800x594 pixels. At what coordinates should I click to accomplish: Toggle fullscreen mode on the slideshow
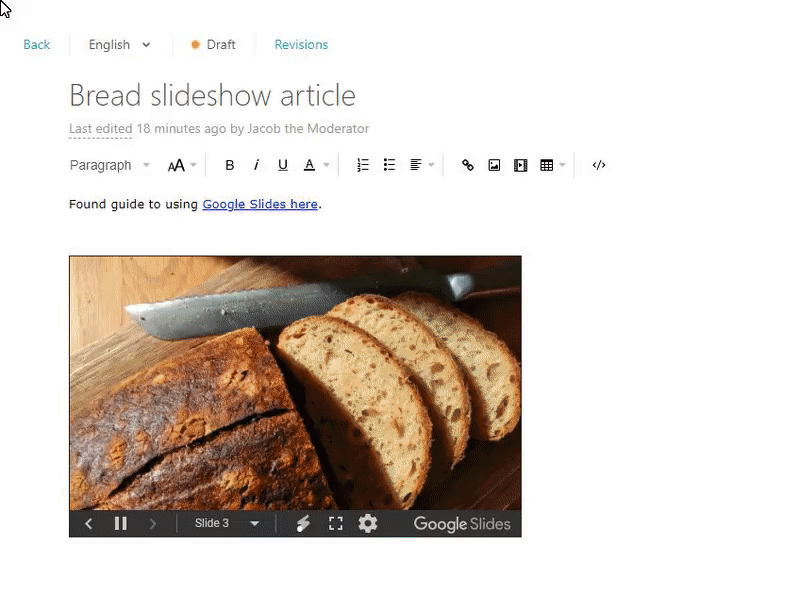click(x=336, y=524)
